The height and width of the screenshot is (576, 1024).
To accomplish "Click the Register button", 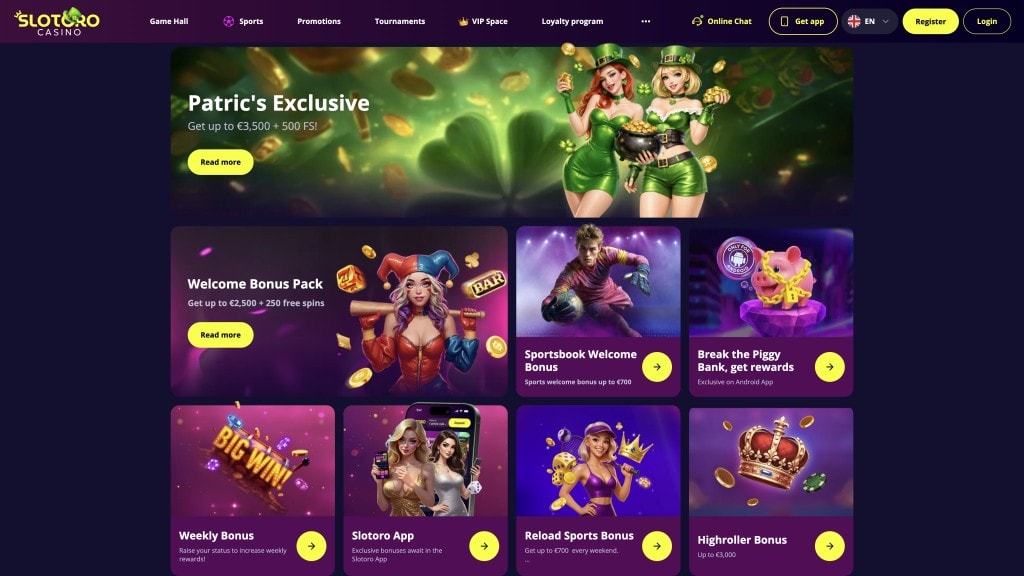I will click(x=930, y=22).
